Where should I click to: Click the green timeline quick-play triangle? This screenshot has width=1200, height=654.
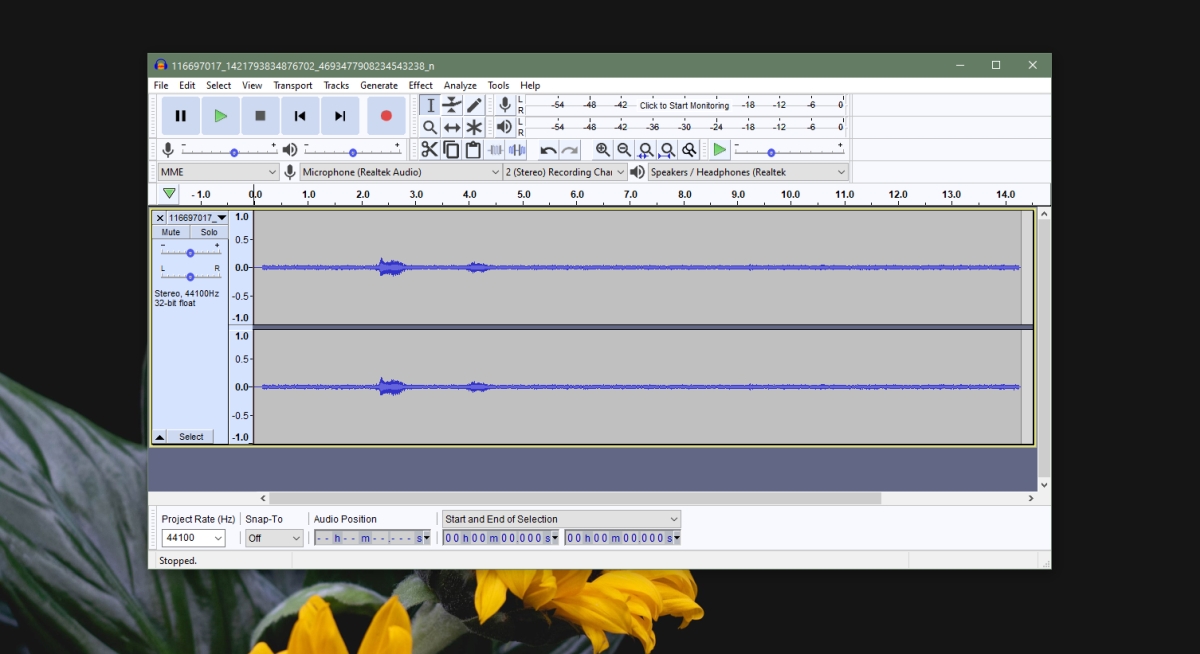point(169,194)
